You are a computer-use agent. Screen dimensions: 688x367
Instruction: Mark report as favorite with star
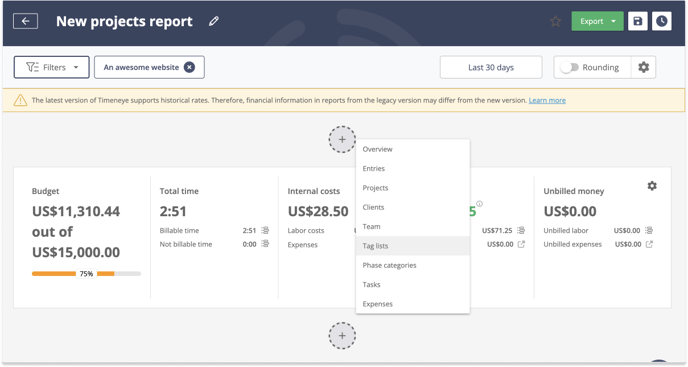pos(555,21)
